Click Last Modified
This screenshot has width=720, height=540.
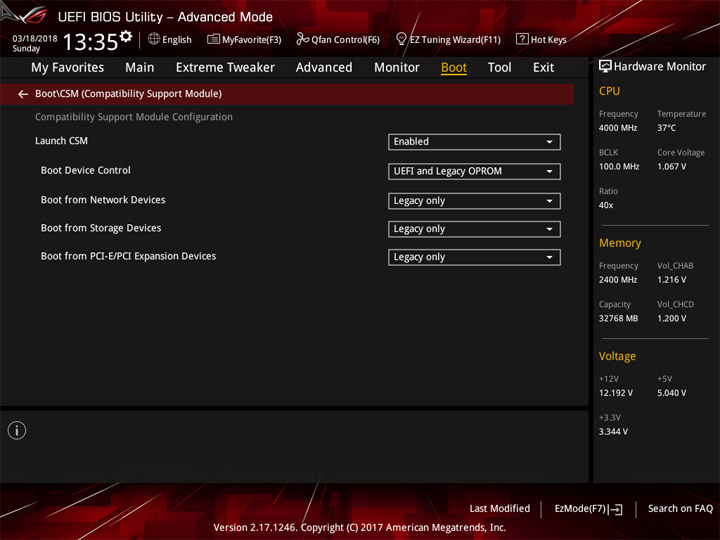coord(500,508)
